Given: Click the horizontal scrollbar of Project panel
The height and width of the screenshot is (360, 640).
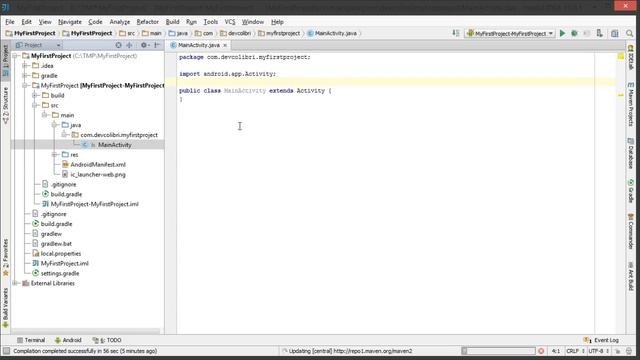Looking at the screenshot, I should click(86, 331).
